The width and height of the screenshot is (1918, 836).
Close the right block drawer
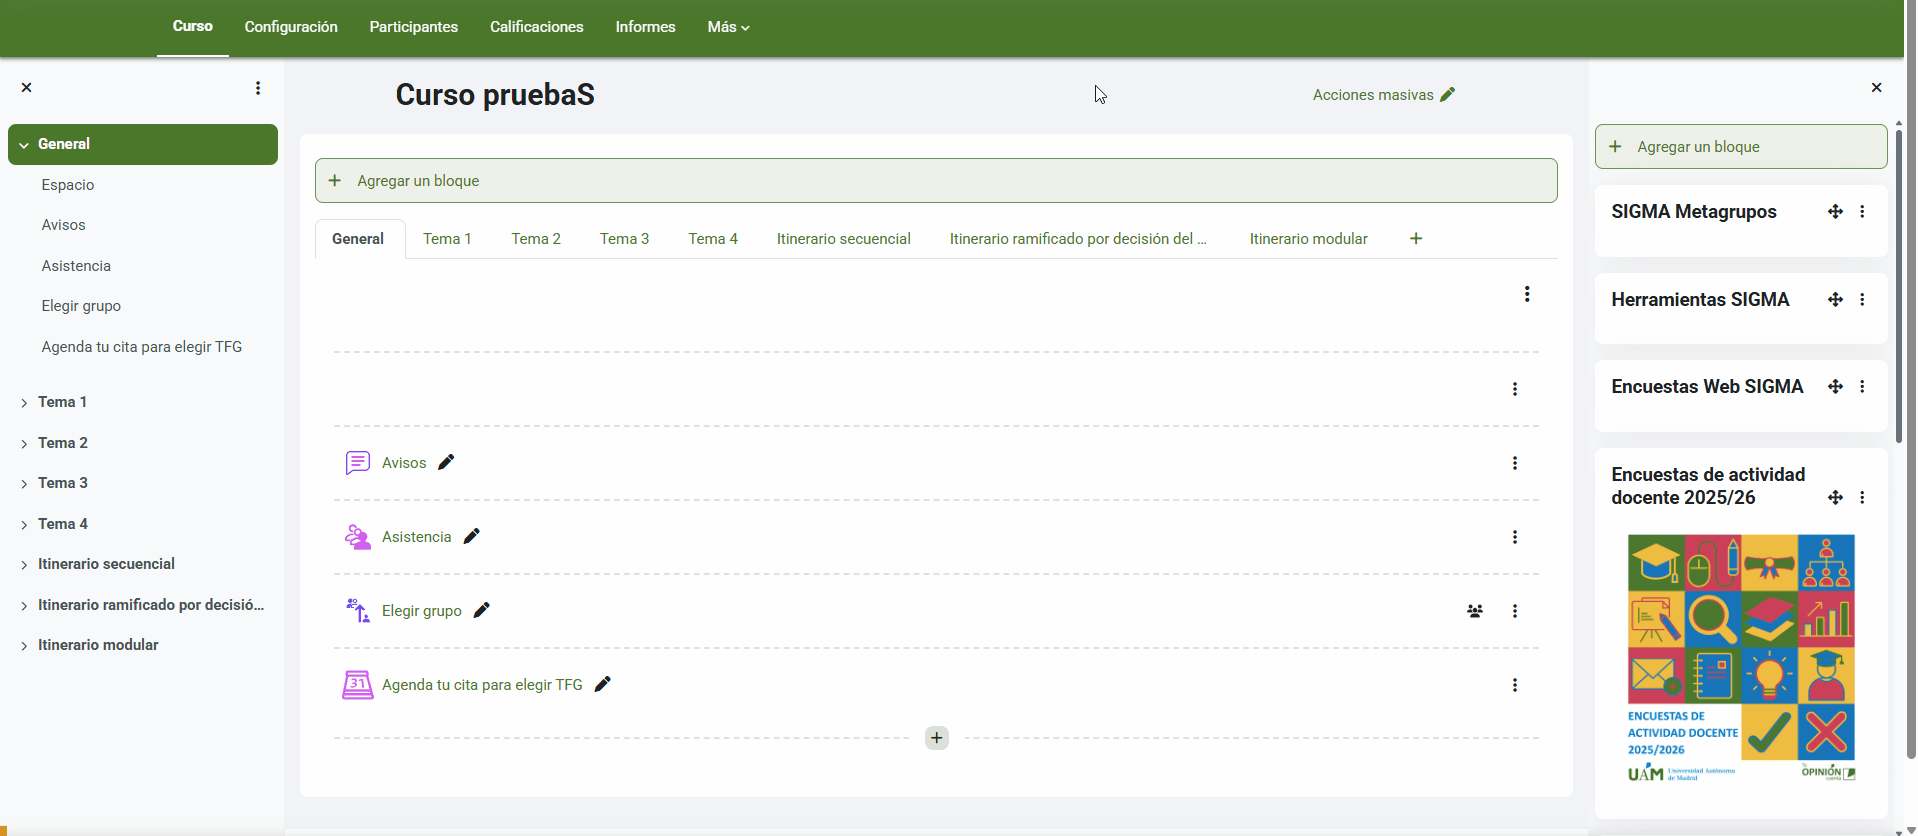pos(1876,88)
